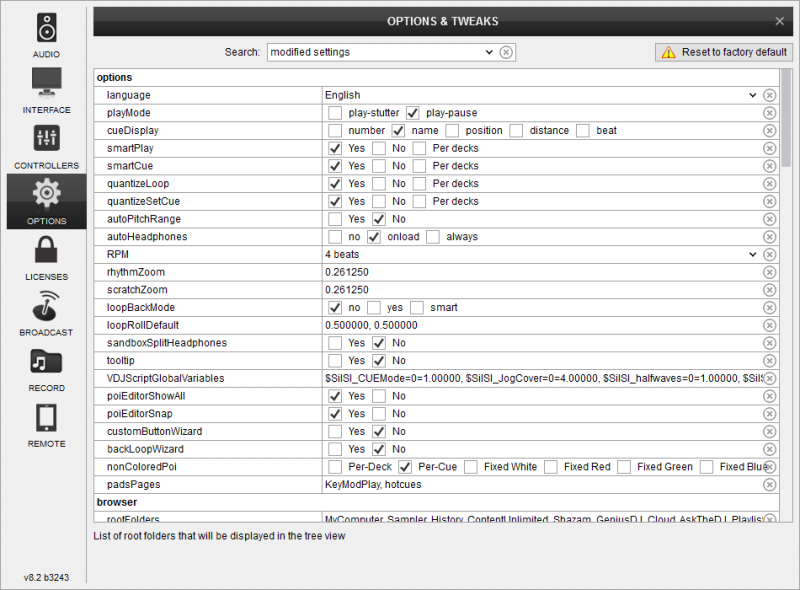Reset the playMode setting to default

pyautogui.click(x=769, y=113)
